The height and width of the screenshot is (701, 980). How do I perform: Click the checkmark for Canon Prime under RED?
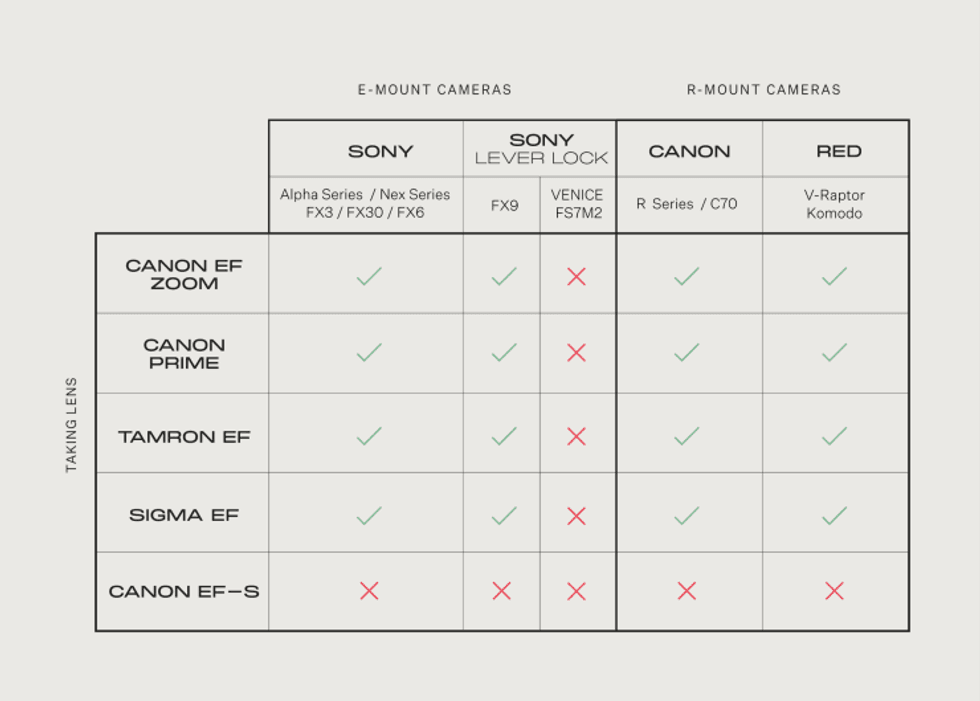pos(834,352)
